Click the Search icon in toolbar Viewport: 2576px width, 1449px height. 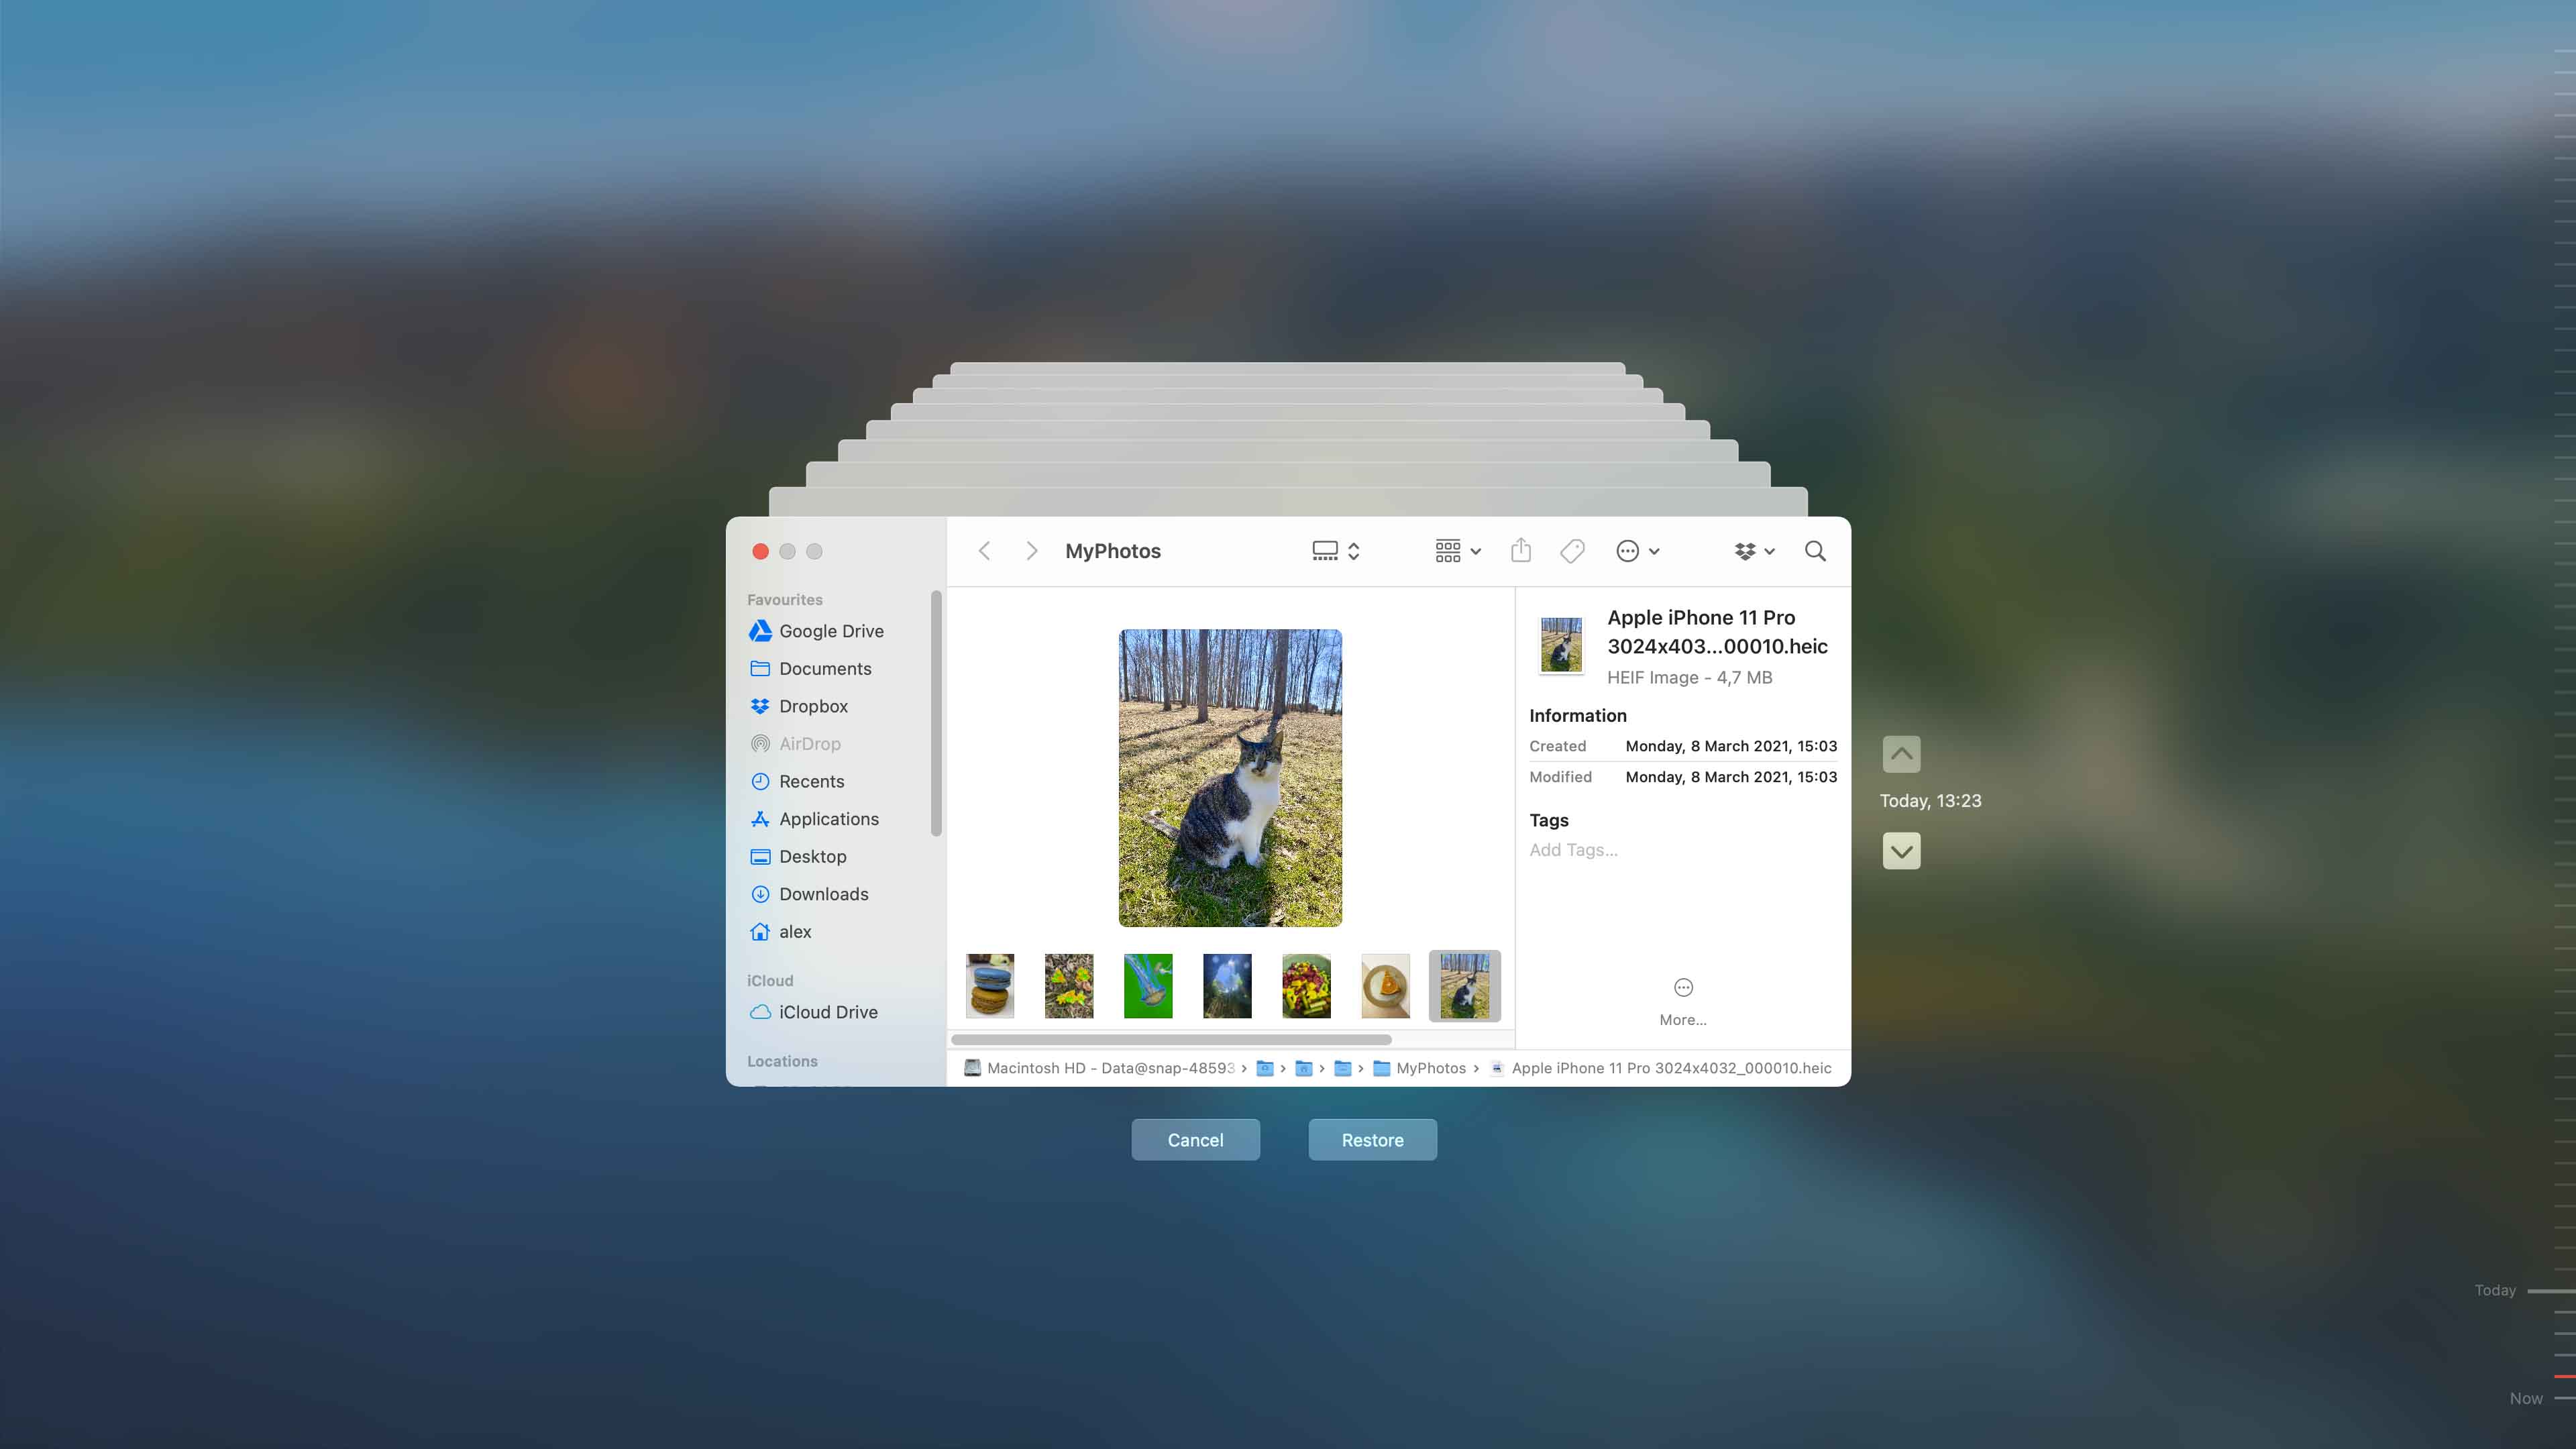(x=1813, y=550)
